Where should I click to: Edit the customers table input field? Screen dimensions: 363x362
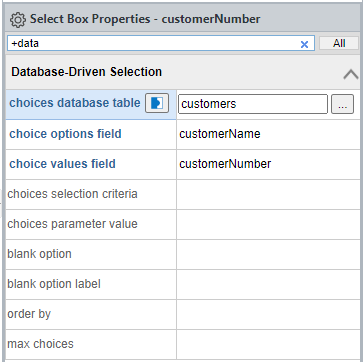pos(253,104)
